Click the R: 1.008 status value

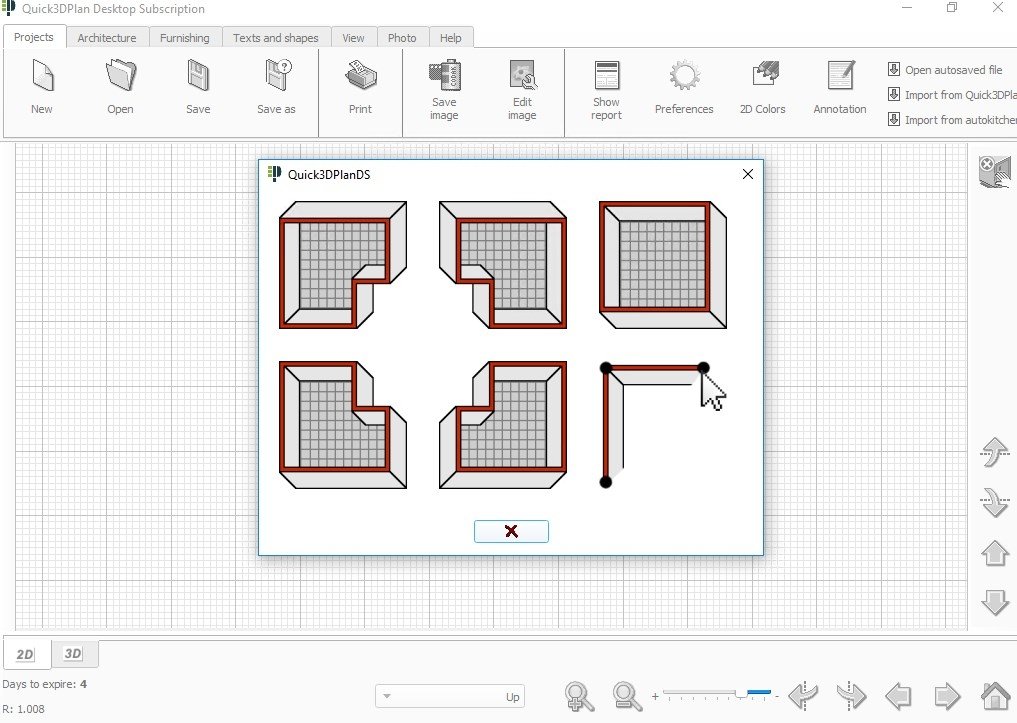[23, 709]
